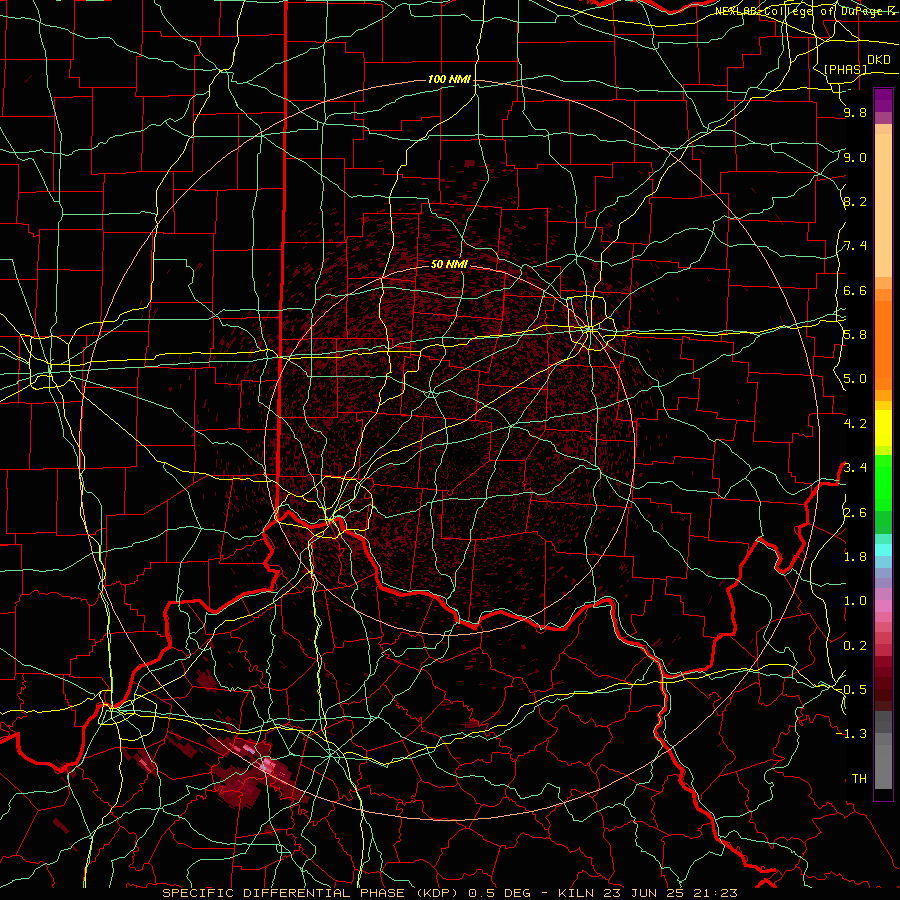Click the 9.0 value on the color scale
The width and height of the screenshot is (900, 900).
(855, 157)
